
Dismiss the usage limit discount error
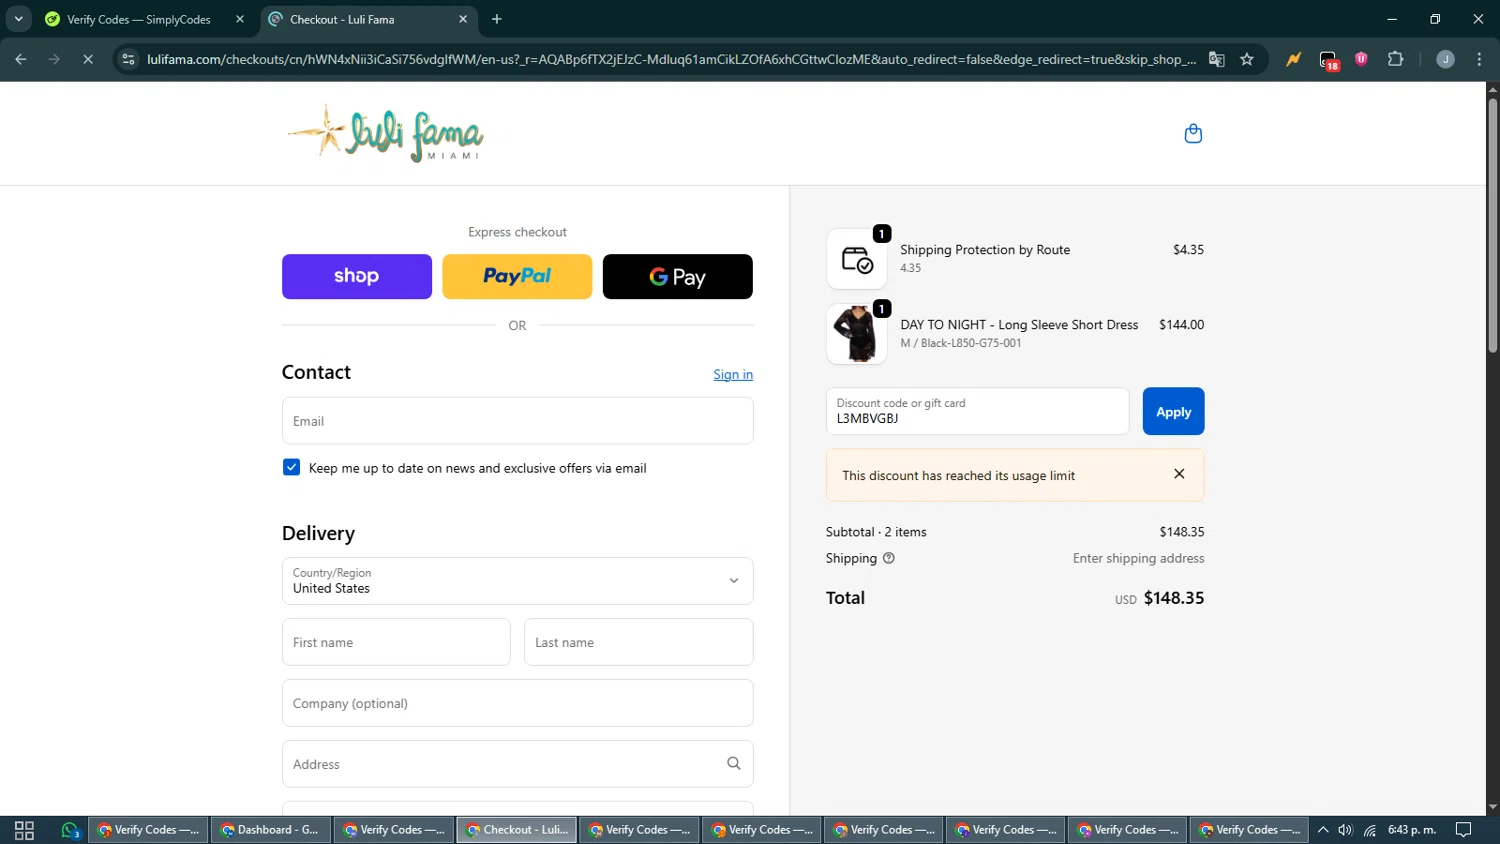point(1179,474)
